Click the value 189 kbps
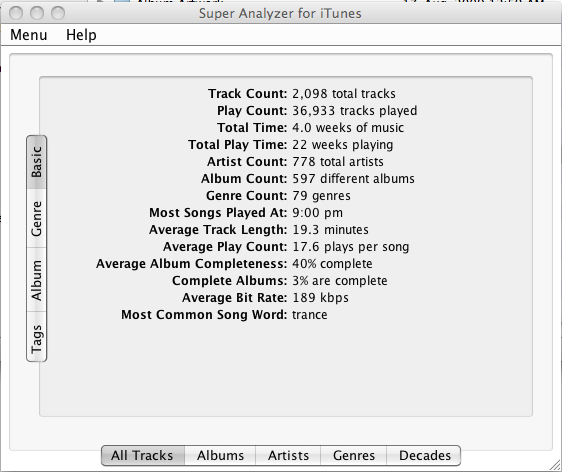562x472 pixels. tap(320, 298)
